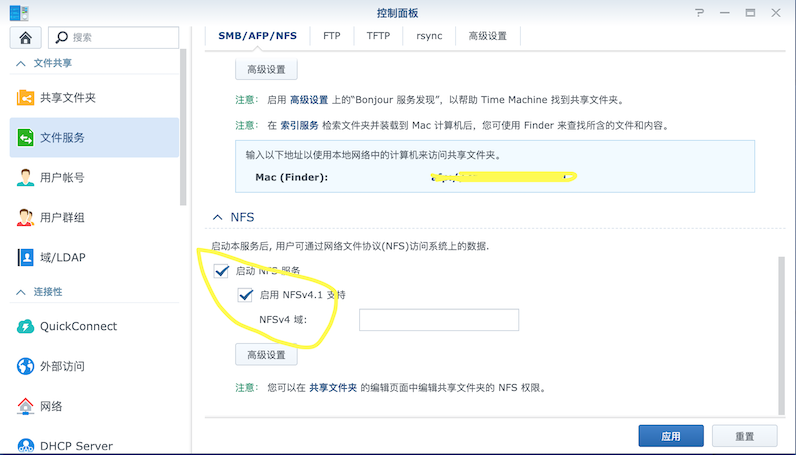The image size is (796, 455).
Task: Collapse the 文件共享 sidebar section
Action: 21,63
